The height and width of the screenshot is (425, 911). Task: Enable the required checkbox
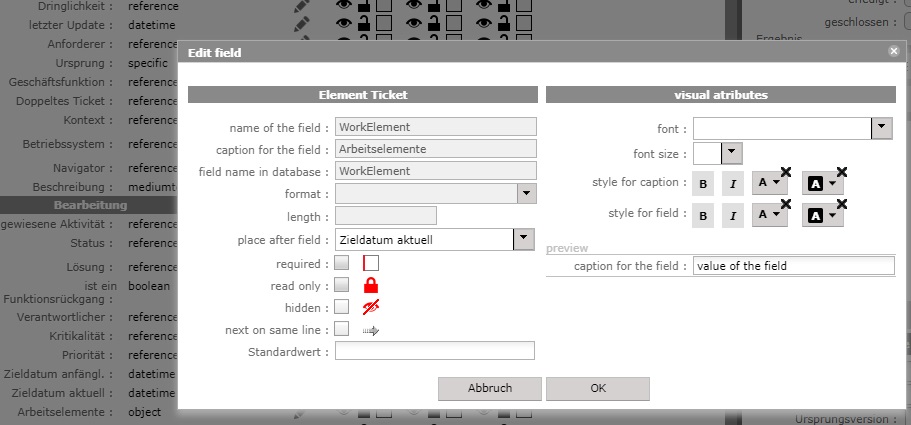click(342, 264)
